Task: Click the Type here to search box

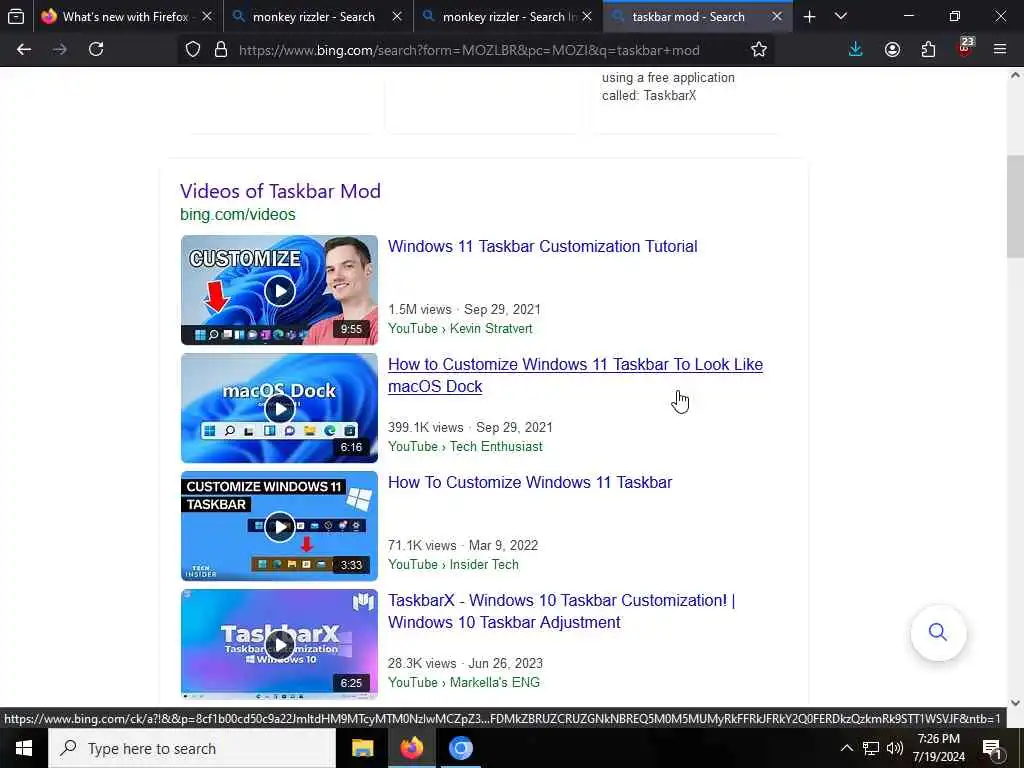Action: tap(192, 748)
